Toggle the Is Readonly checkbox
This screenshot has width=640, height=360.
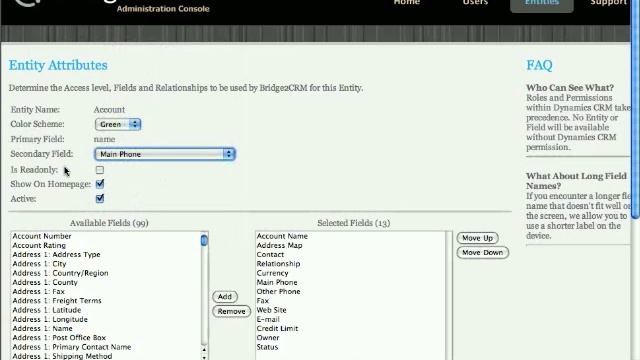(100, 170)
